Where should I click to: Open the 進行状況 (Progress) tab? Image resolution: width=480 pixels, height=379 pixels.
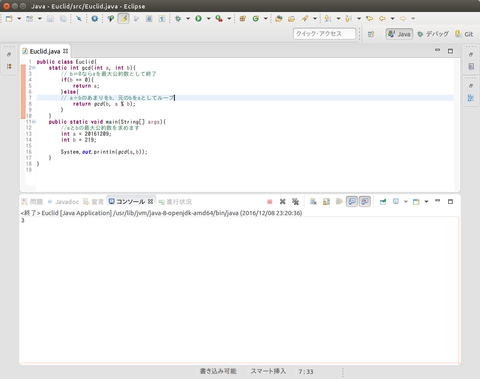(175, 202)
